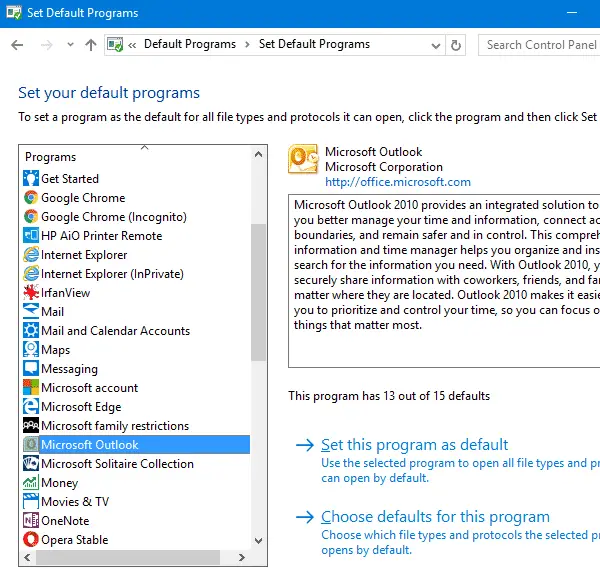Viewport: 600px width, 570px height.
Task: Click the horizontal scroll right arrow
Action: click(241, 557)
